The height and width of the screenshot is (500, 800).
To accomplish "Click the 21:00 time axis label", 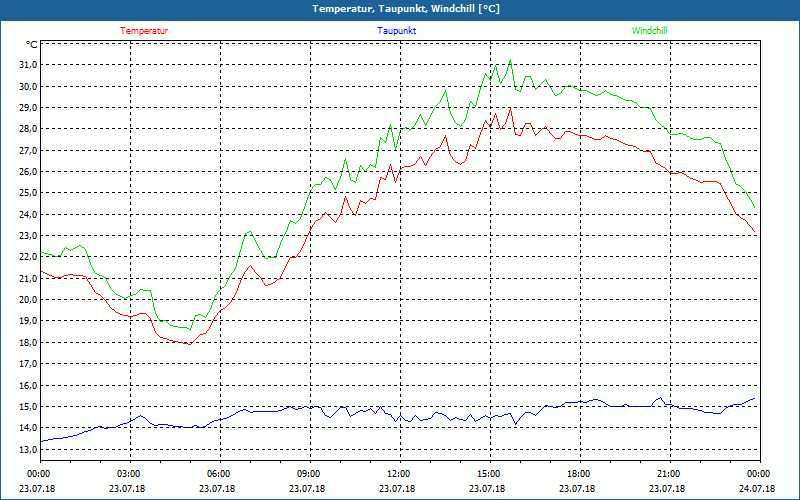I will point(670,474).
